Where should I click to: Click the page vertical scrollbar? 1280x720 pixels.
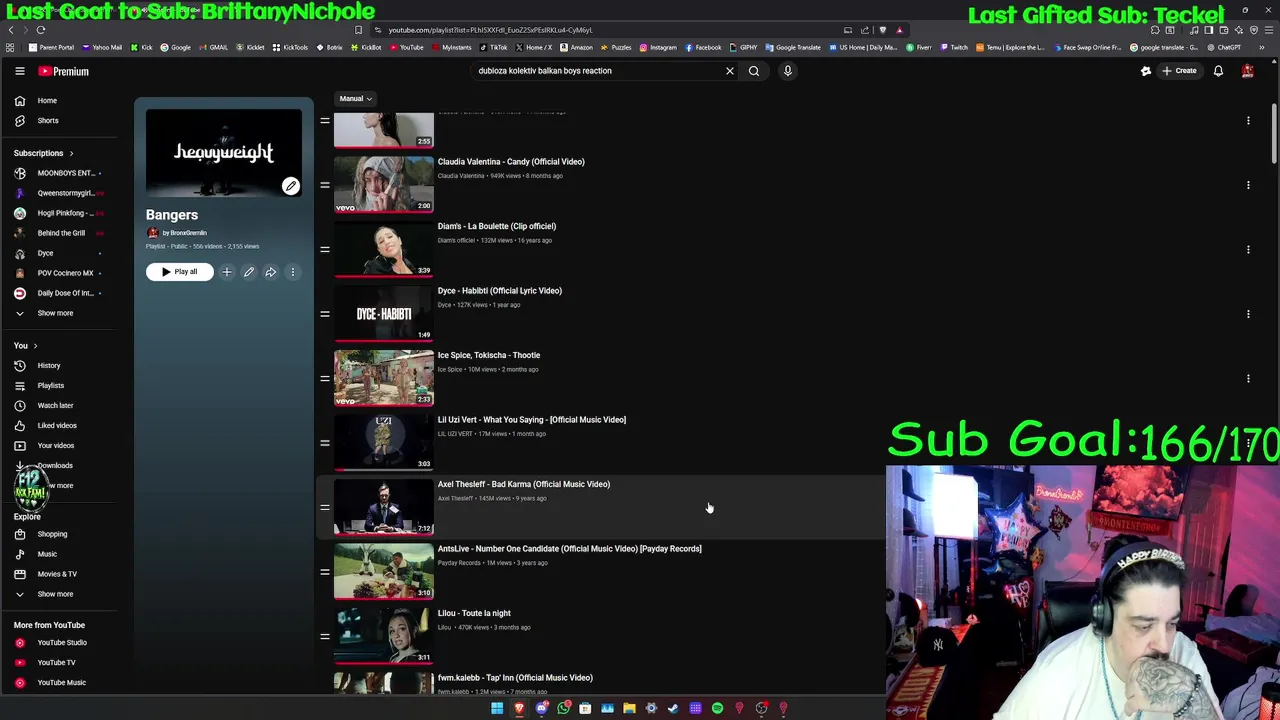click(1273, 133)
